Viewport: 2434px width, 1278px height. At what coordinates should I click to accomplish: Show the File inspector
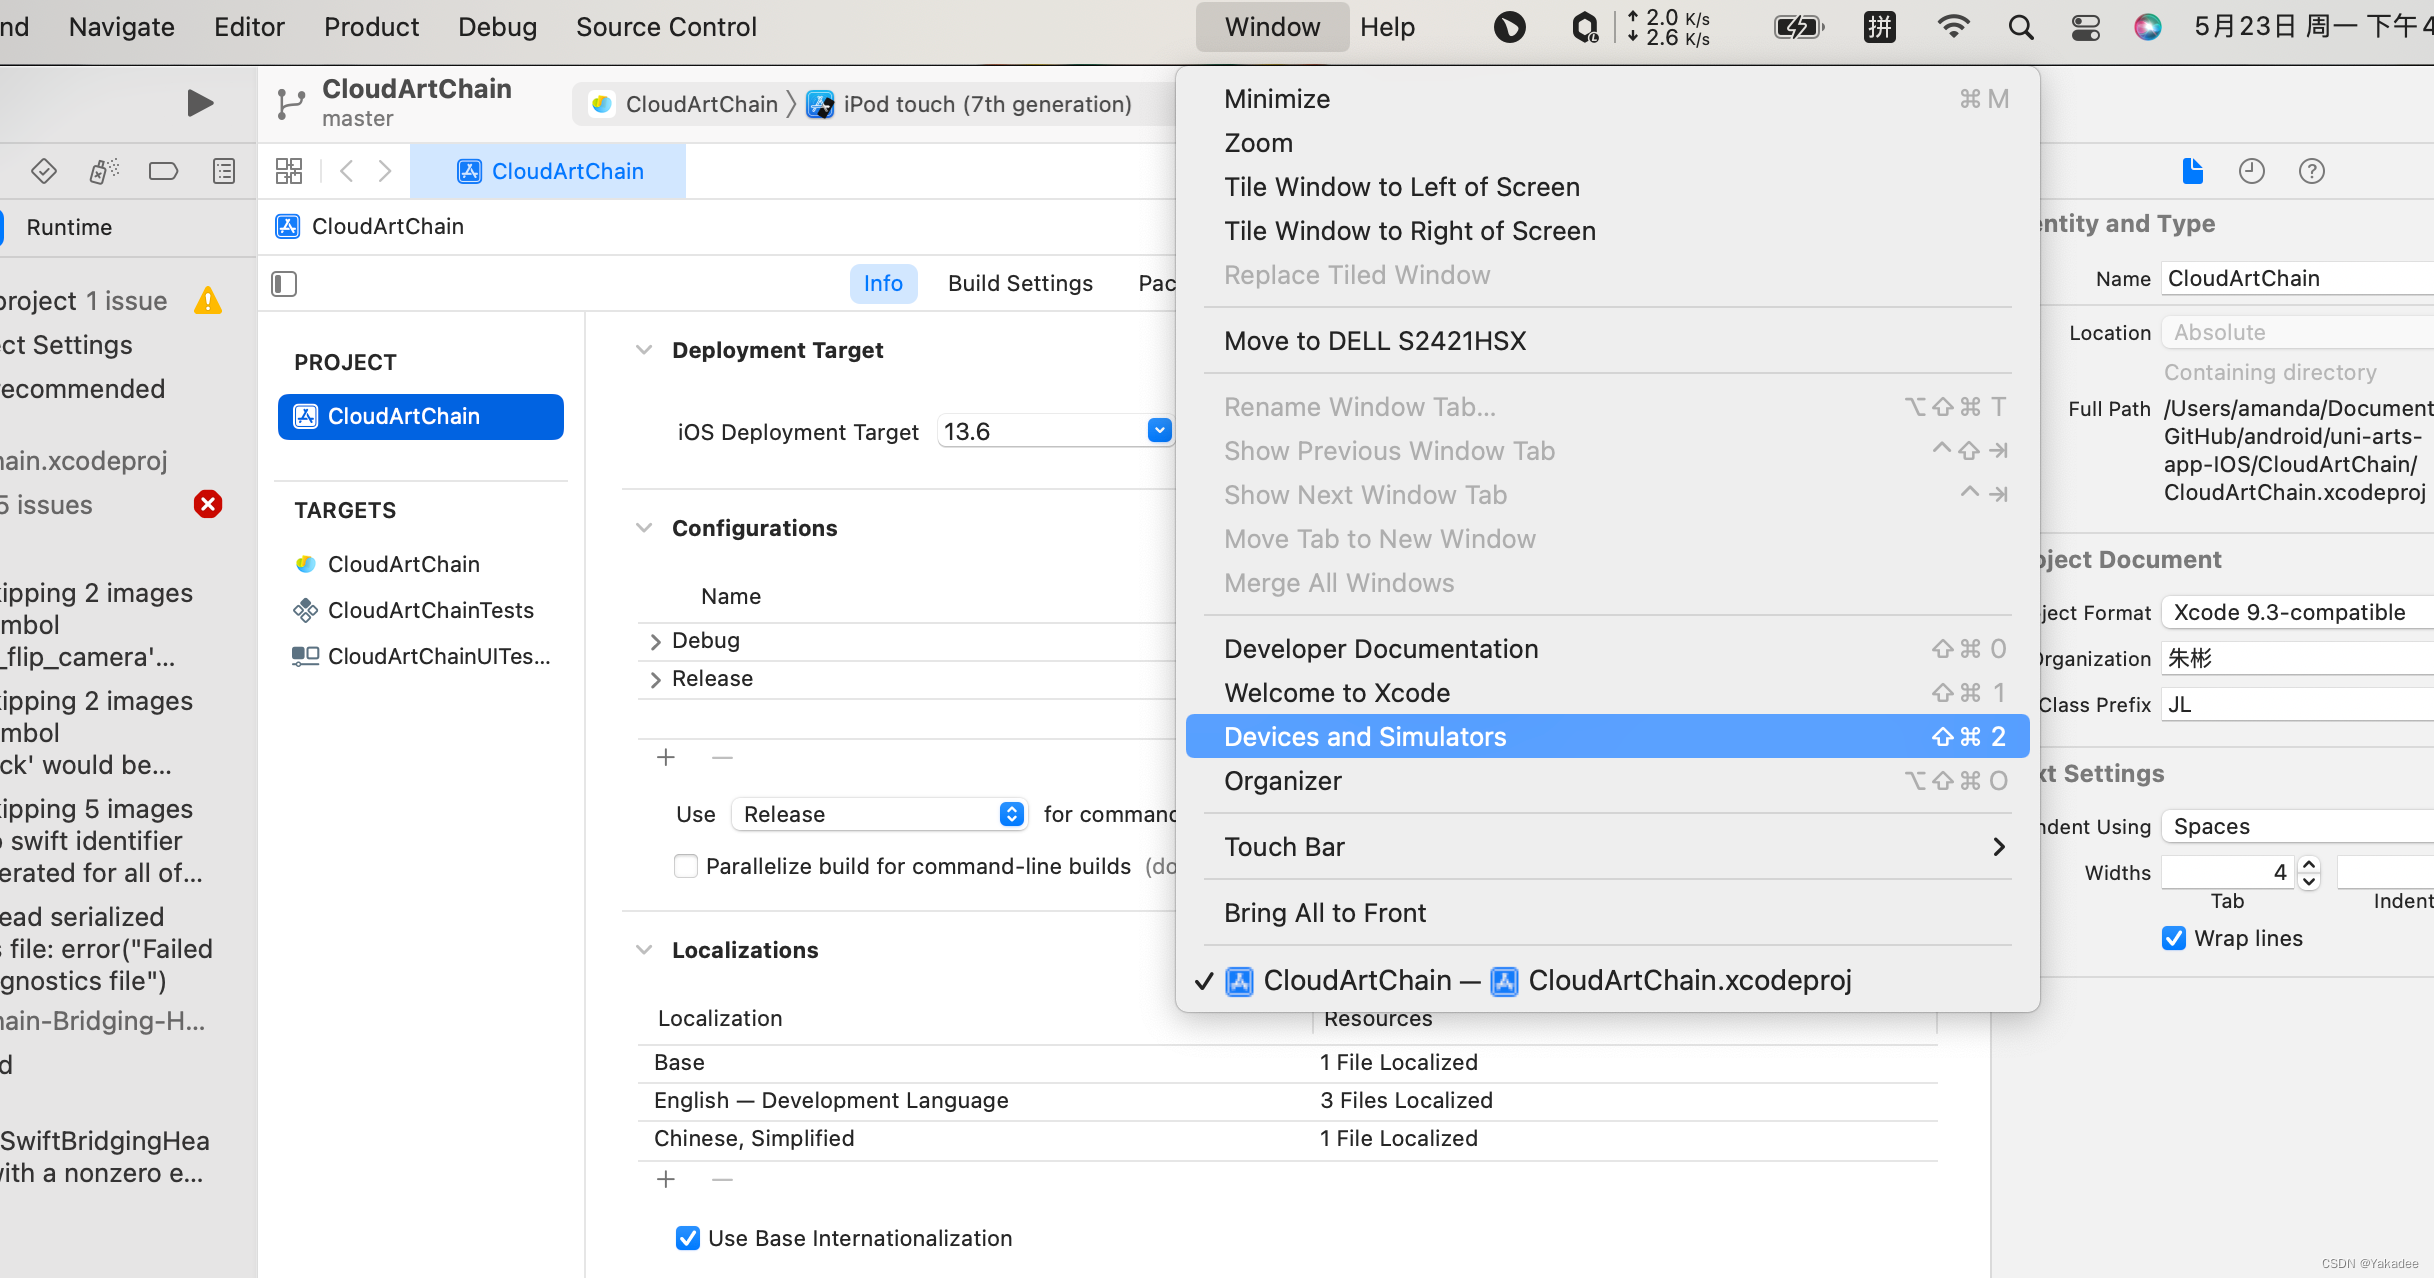tap(2192, 171)
